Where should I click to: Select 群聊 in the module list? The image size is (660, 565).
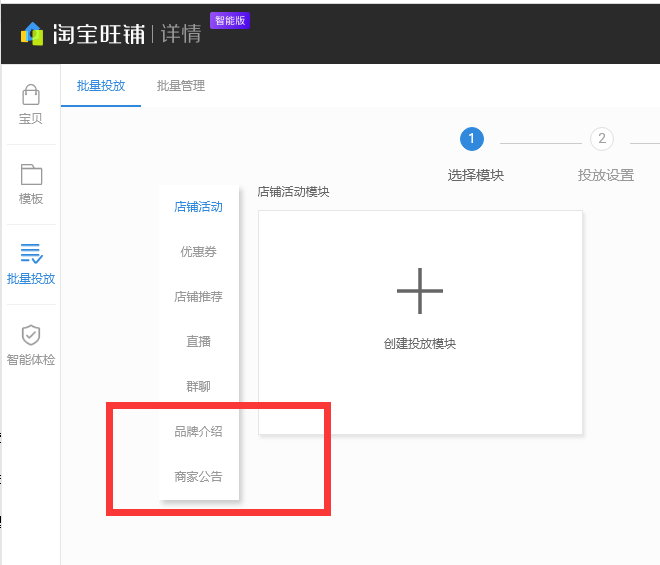pyautogui.click(x=198, y=387)
